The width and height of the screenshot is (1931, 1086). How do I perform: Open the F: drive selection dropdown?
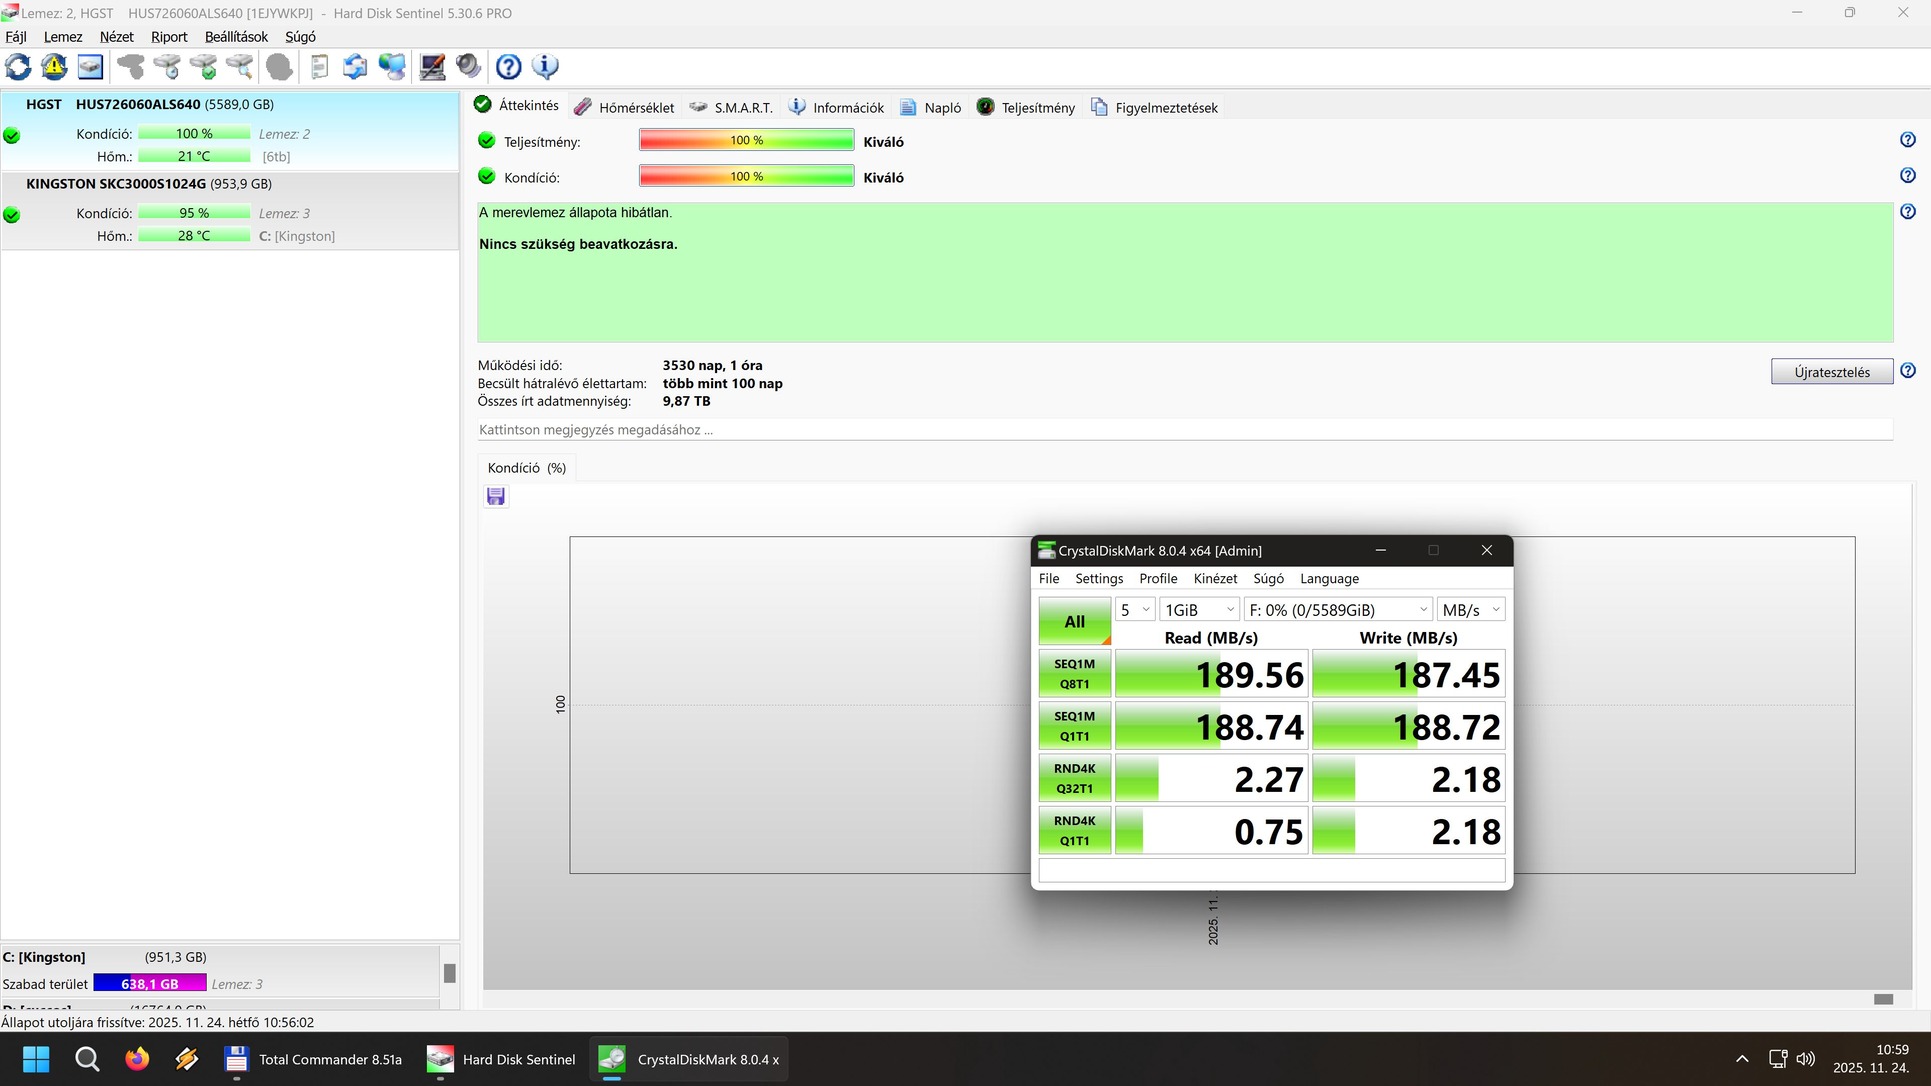point(1337,610)
